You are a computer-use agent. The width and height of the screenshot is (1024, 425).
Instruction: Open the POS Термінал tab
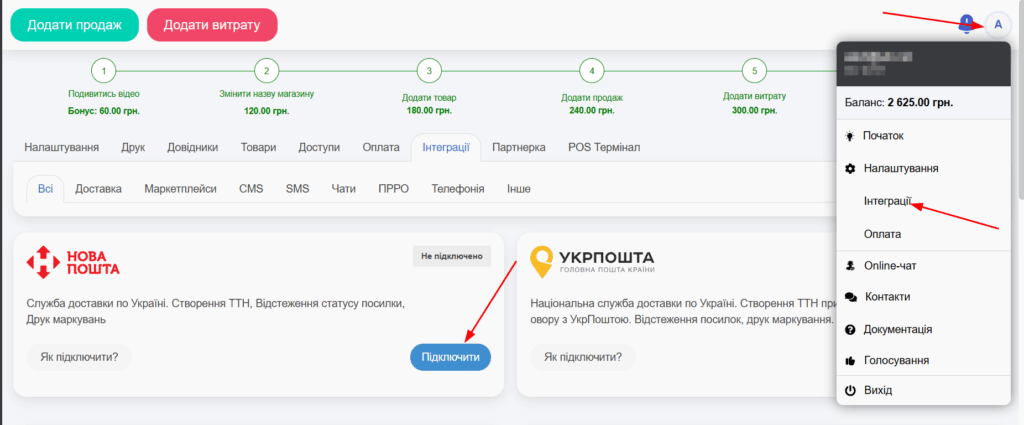[x=604, y=148]
